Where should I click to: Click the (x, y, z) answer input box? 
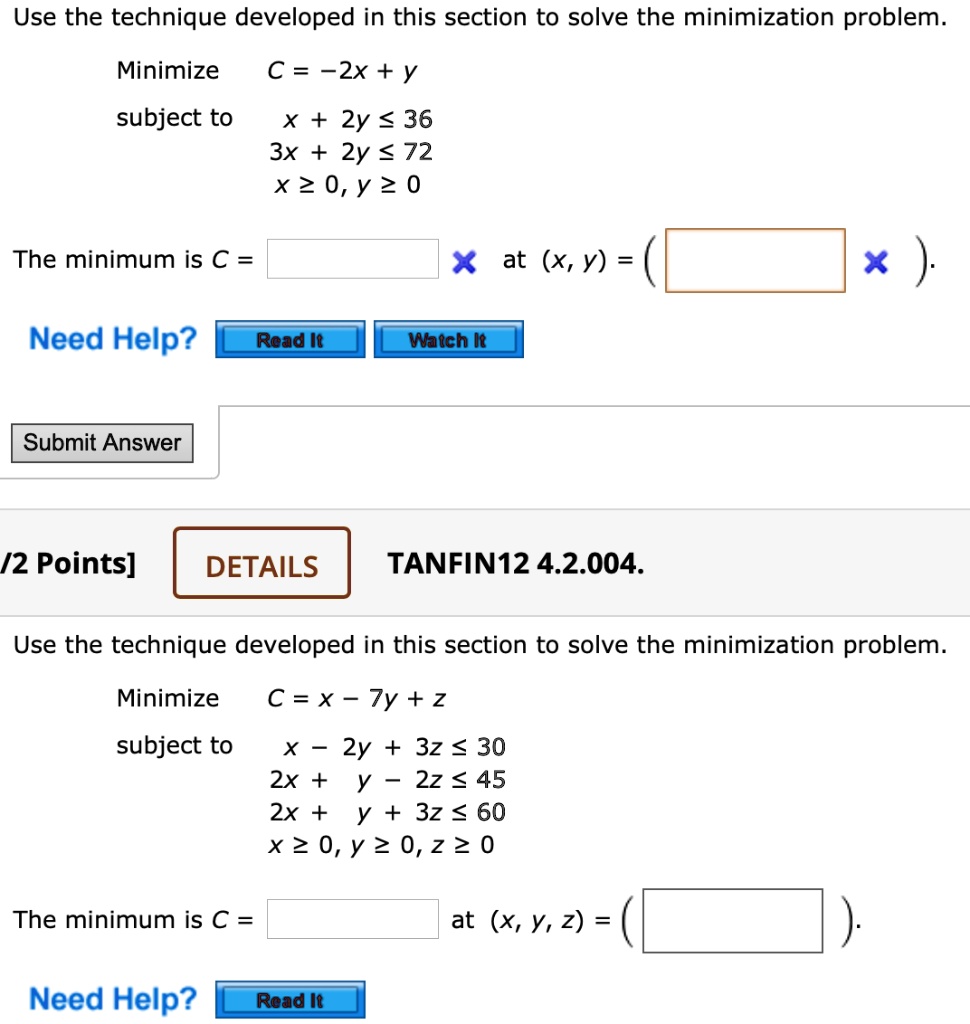pos(735,919)
